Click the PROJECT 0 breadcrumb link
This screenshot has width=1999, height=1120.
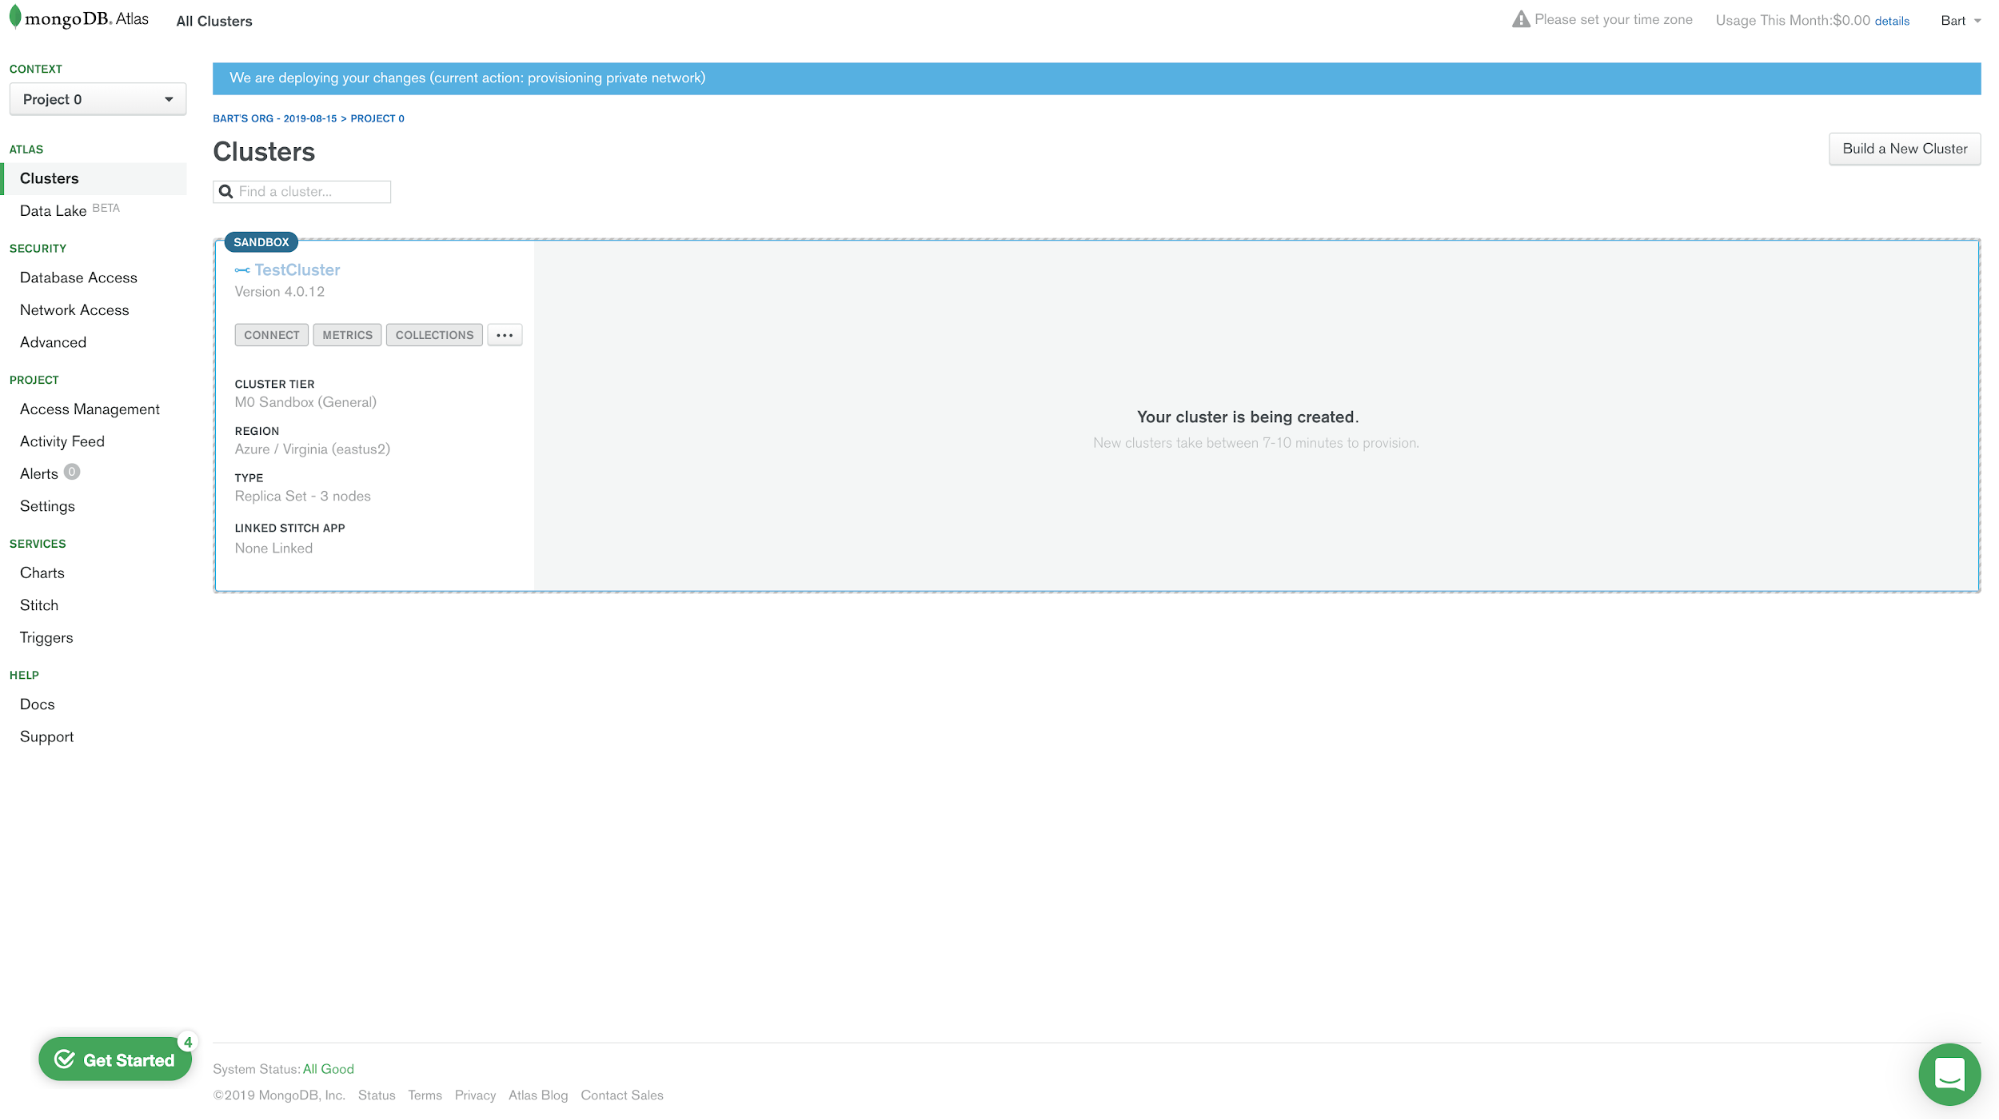tap(377, 119)
